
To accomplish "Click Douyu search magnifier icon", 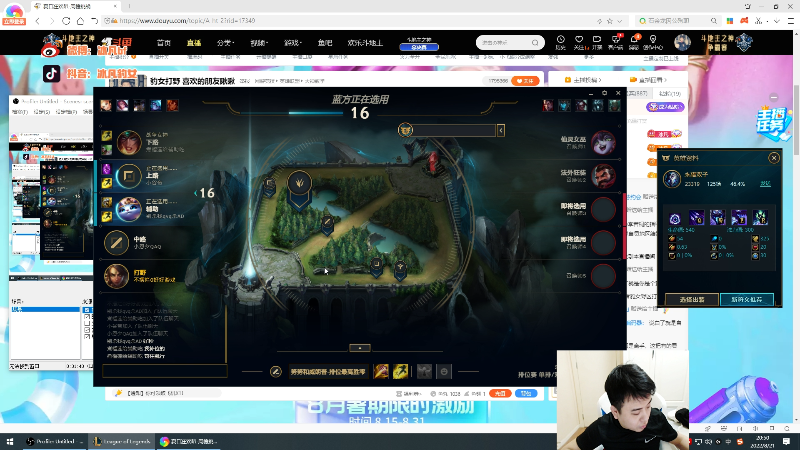I will point(535,42).
